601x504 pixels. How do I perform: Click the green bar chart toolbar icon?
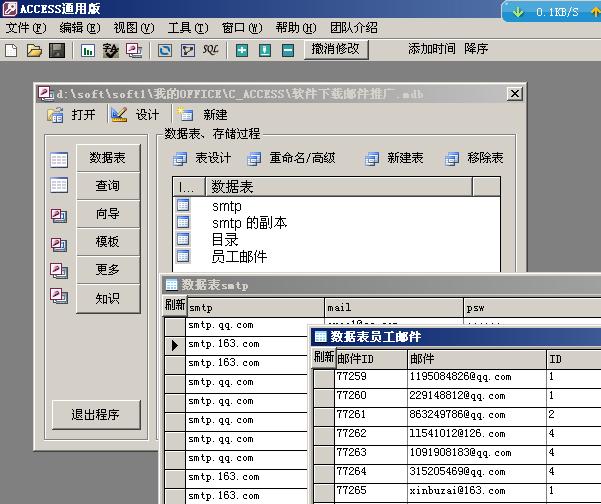(88, 50)
